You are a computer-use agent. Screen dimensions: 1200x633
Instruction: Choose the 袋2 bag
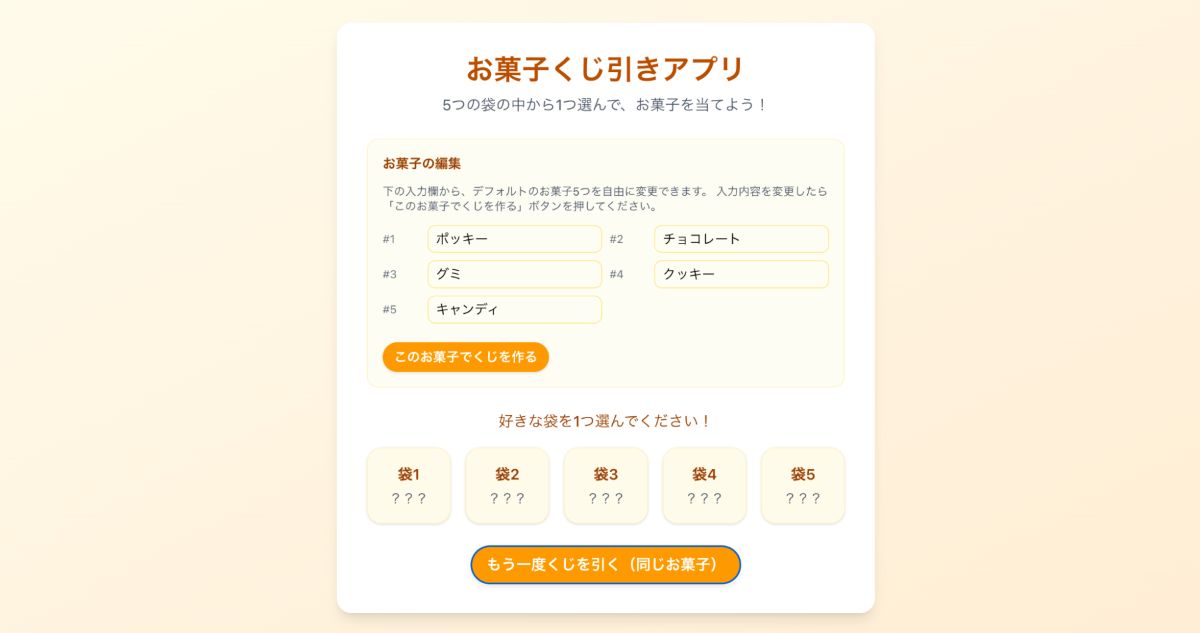pyautogui.click(x=507, y=485)
